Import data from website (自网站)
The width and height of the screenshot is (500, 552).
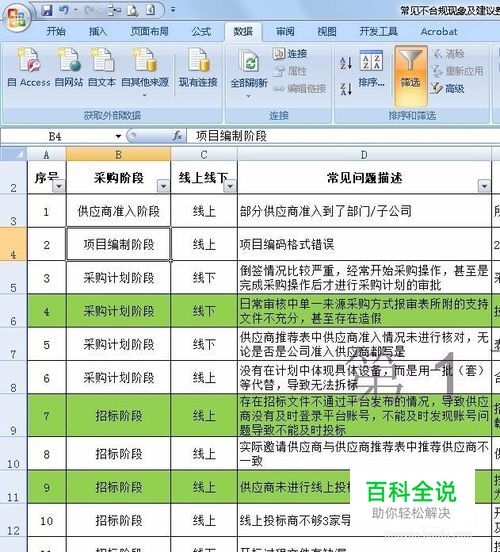[x=69, y=68]
